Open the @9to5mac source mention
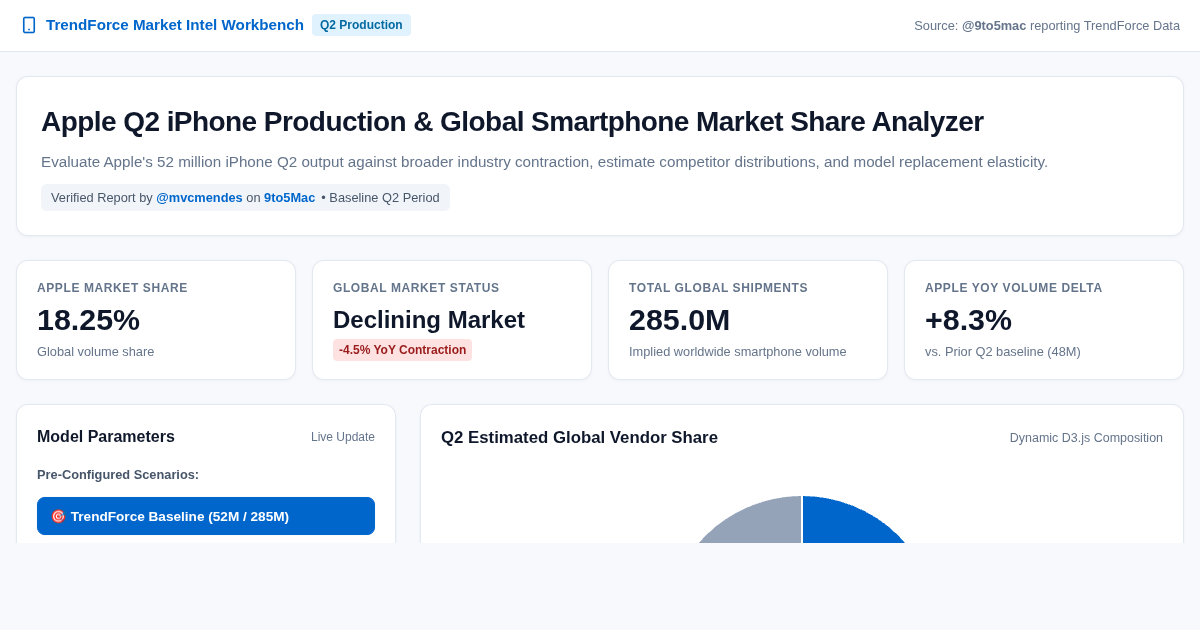This screenshot has width=1200, height=630. [994, 26]
